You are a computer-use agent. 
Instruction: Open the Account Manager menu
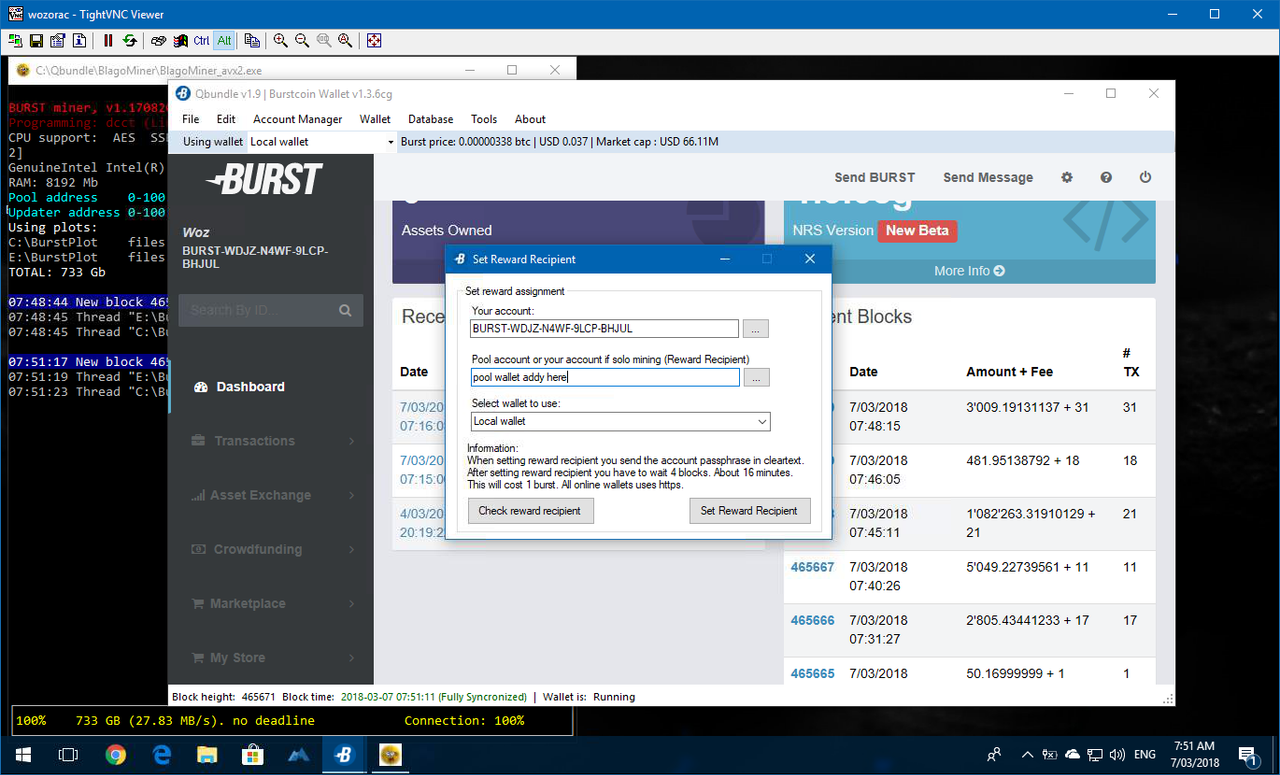click(297, 119)
